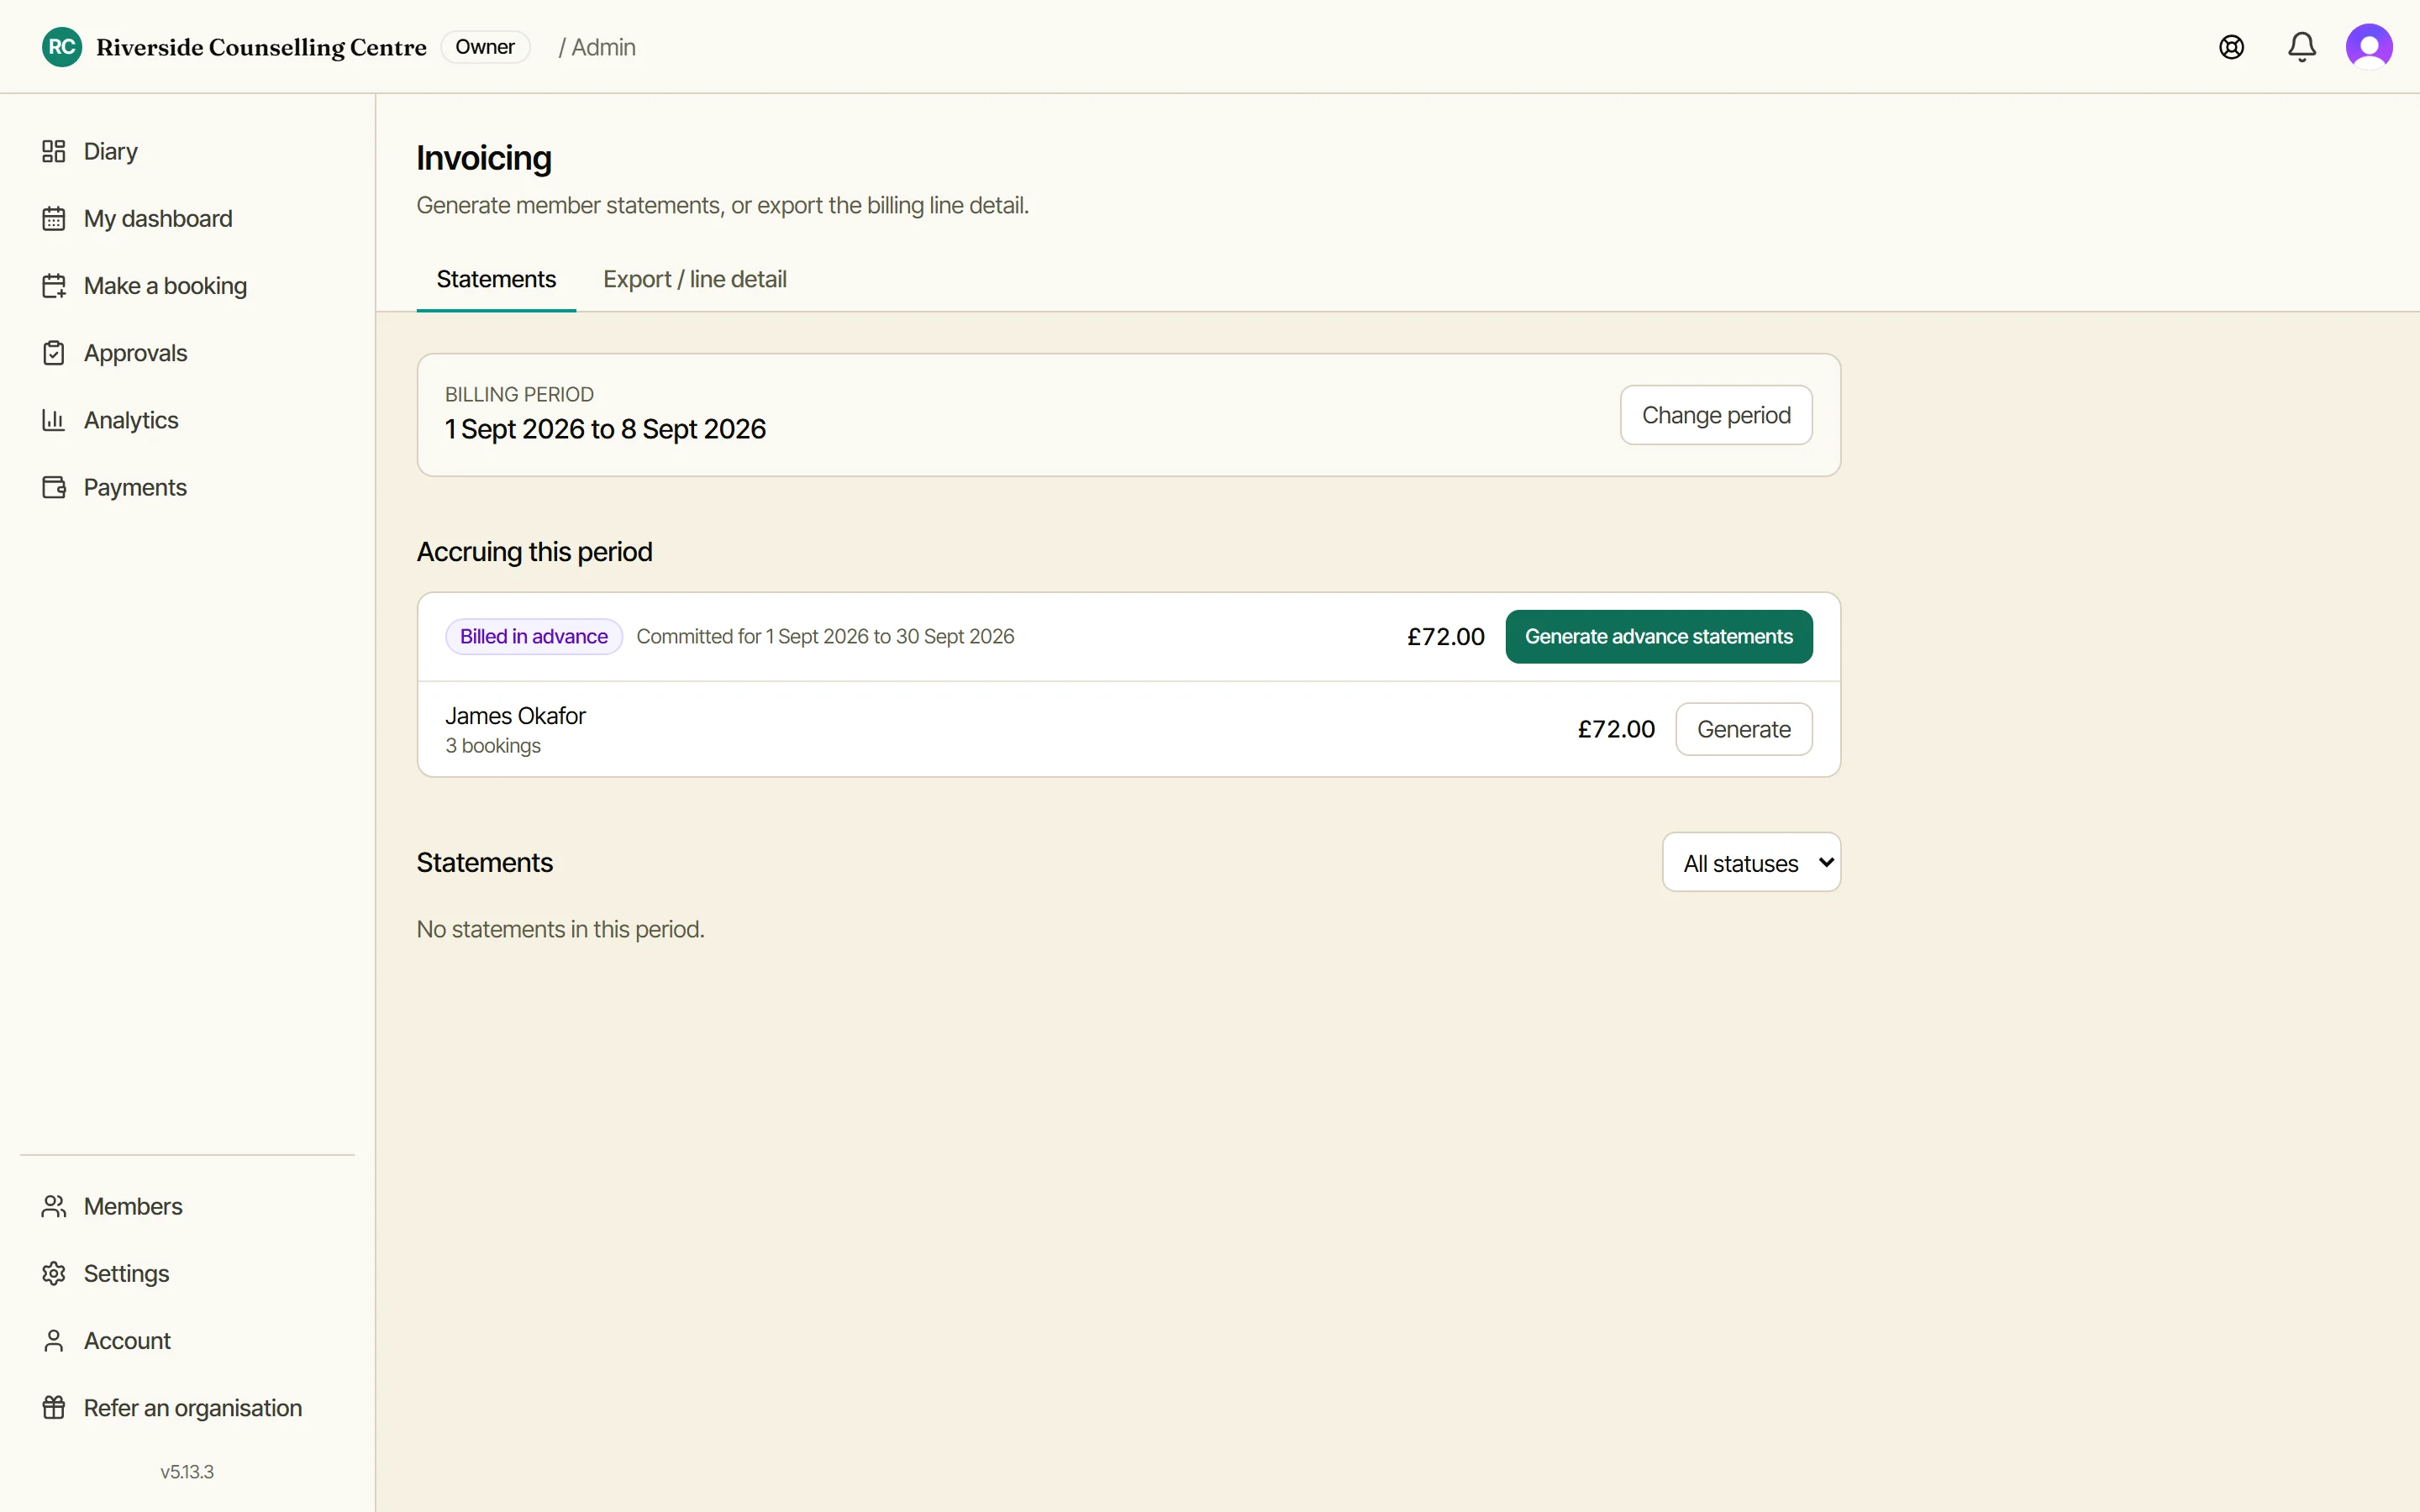The width and height of the screenshot is (2420, 1512).
Task: Click the / Admin breadcrumb link
Action: pos(597,47)
